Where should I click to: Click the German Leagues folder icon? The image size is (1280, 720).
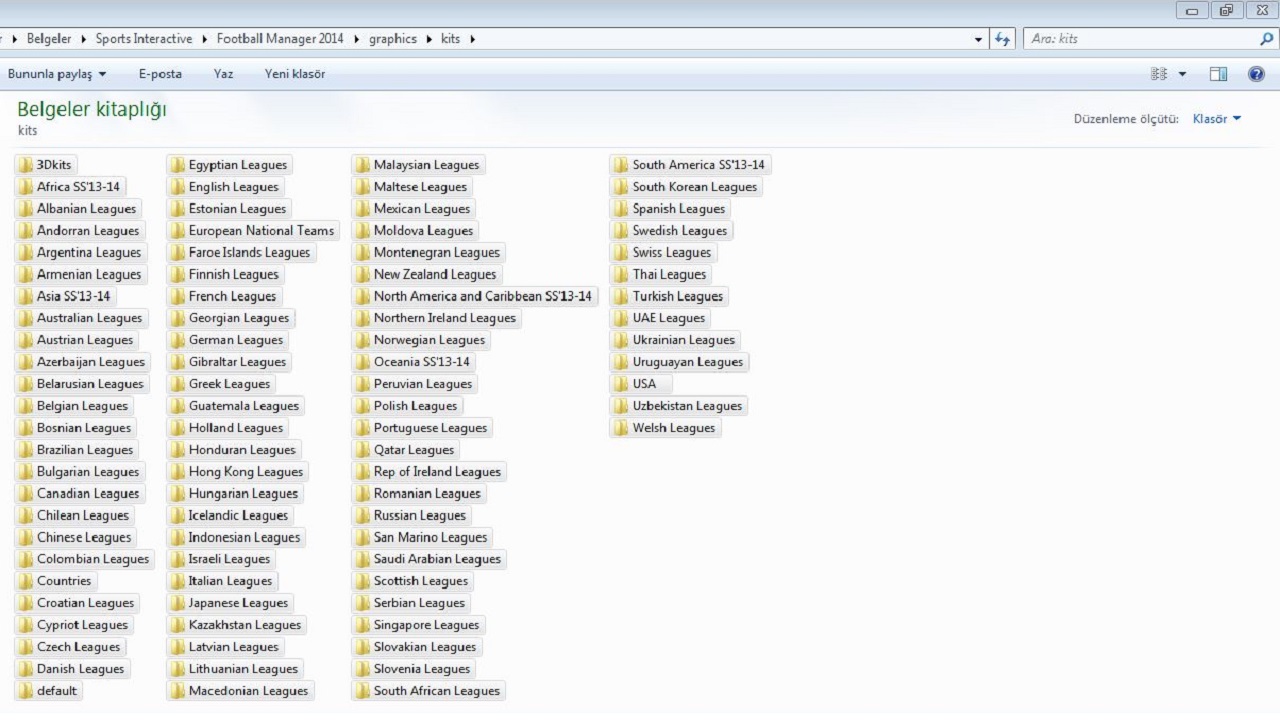[x=177, y=340]
